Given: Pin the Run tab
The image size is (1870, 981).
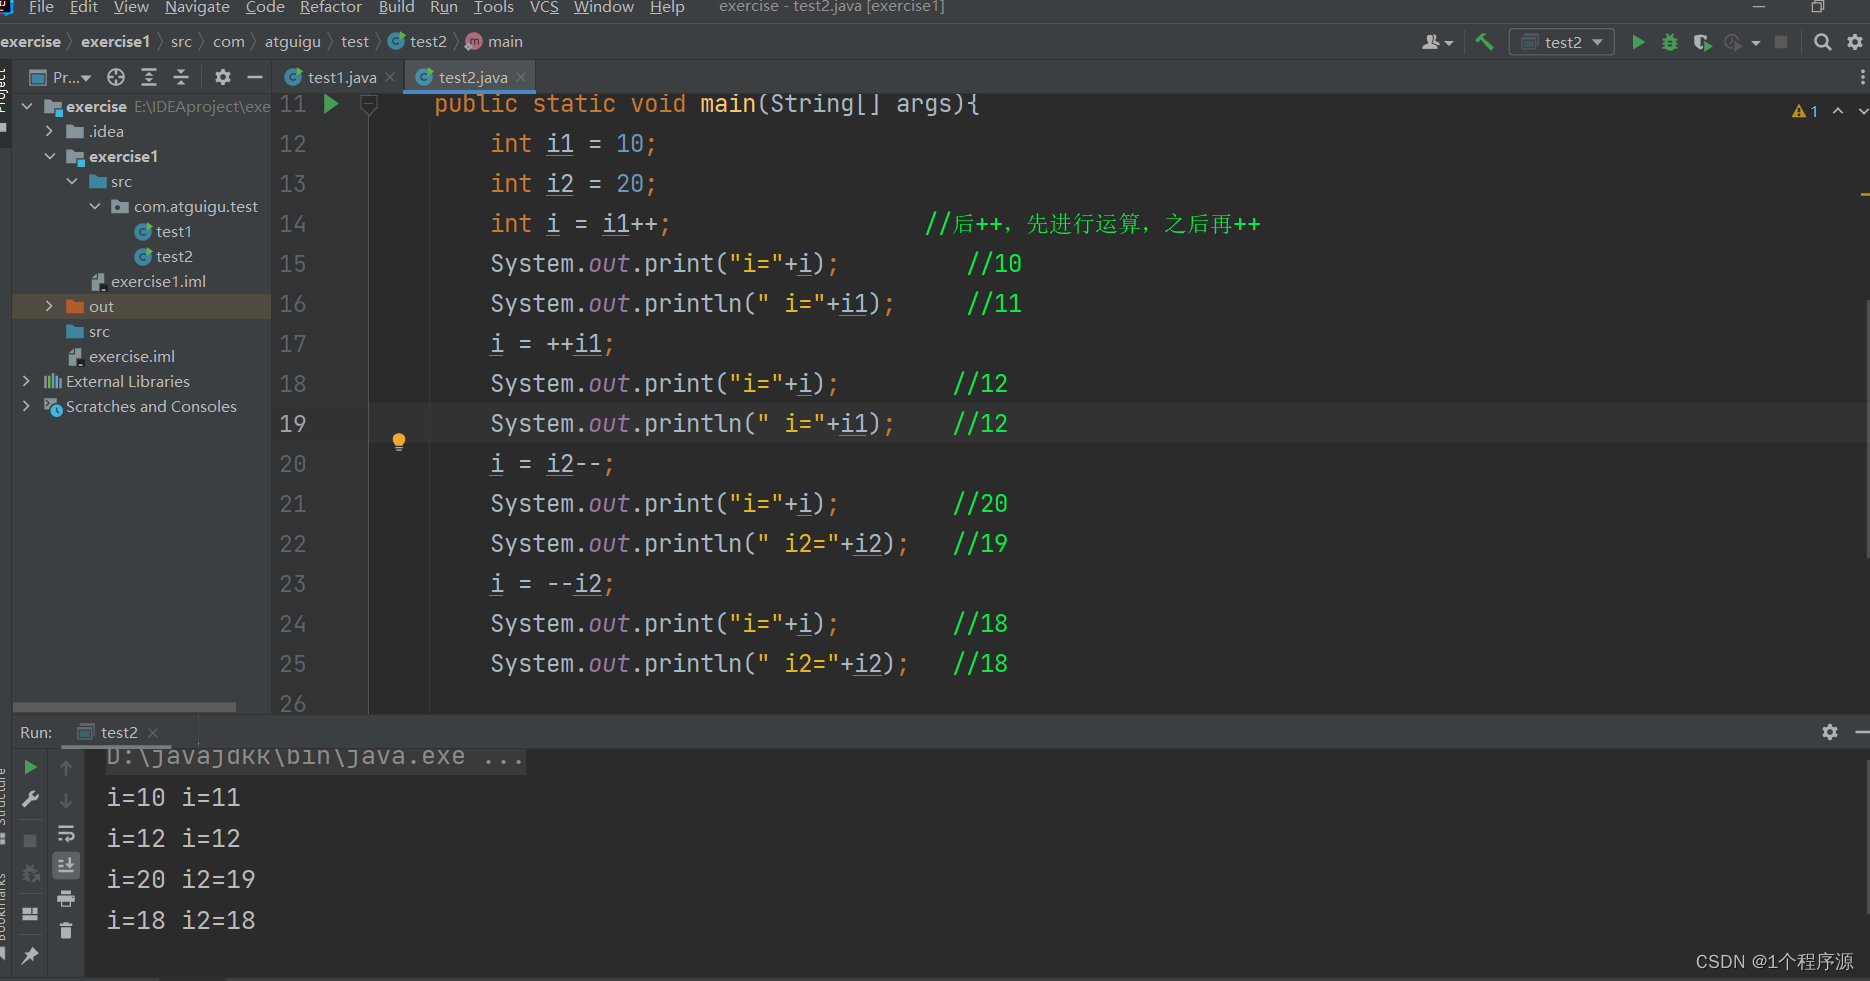Looking at the screenshot, I should [x=30, y=955].
